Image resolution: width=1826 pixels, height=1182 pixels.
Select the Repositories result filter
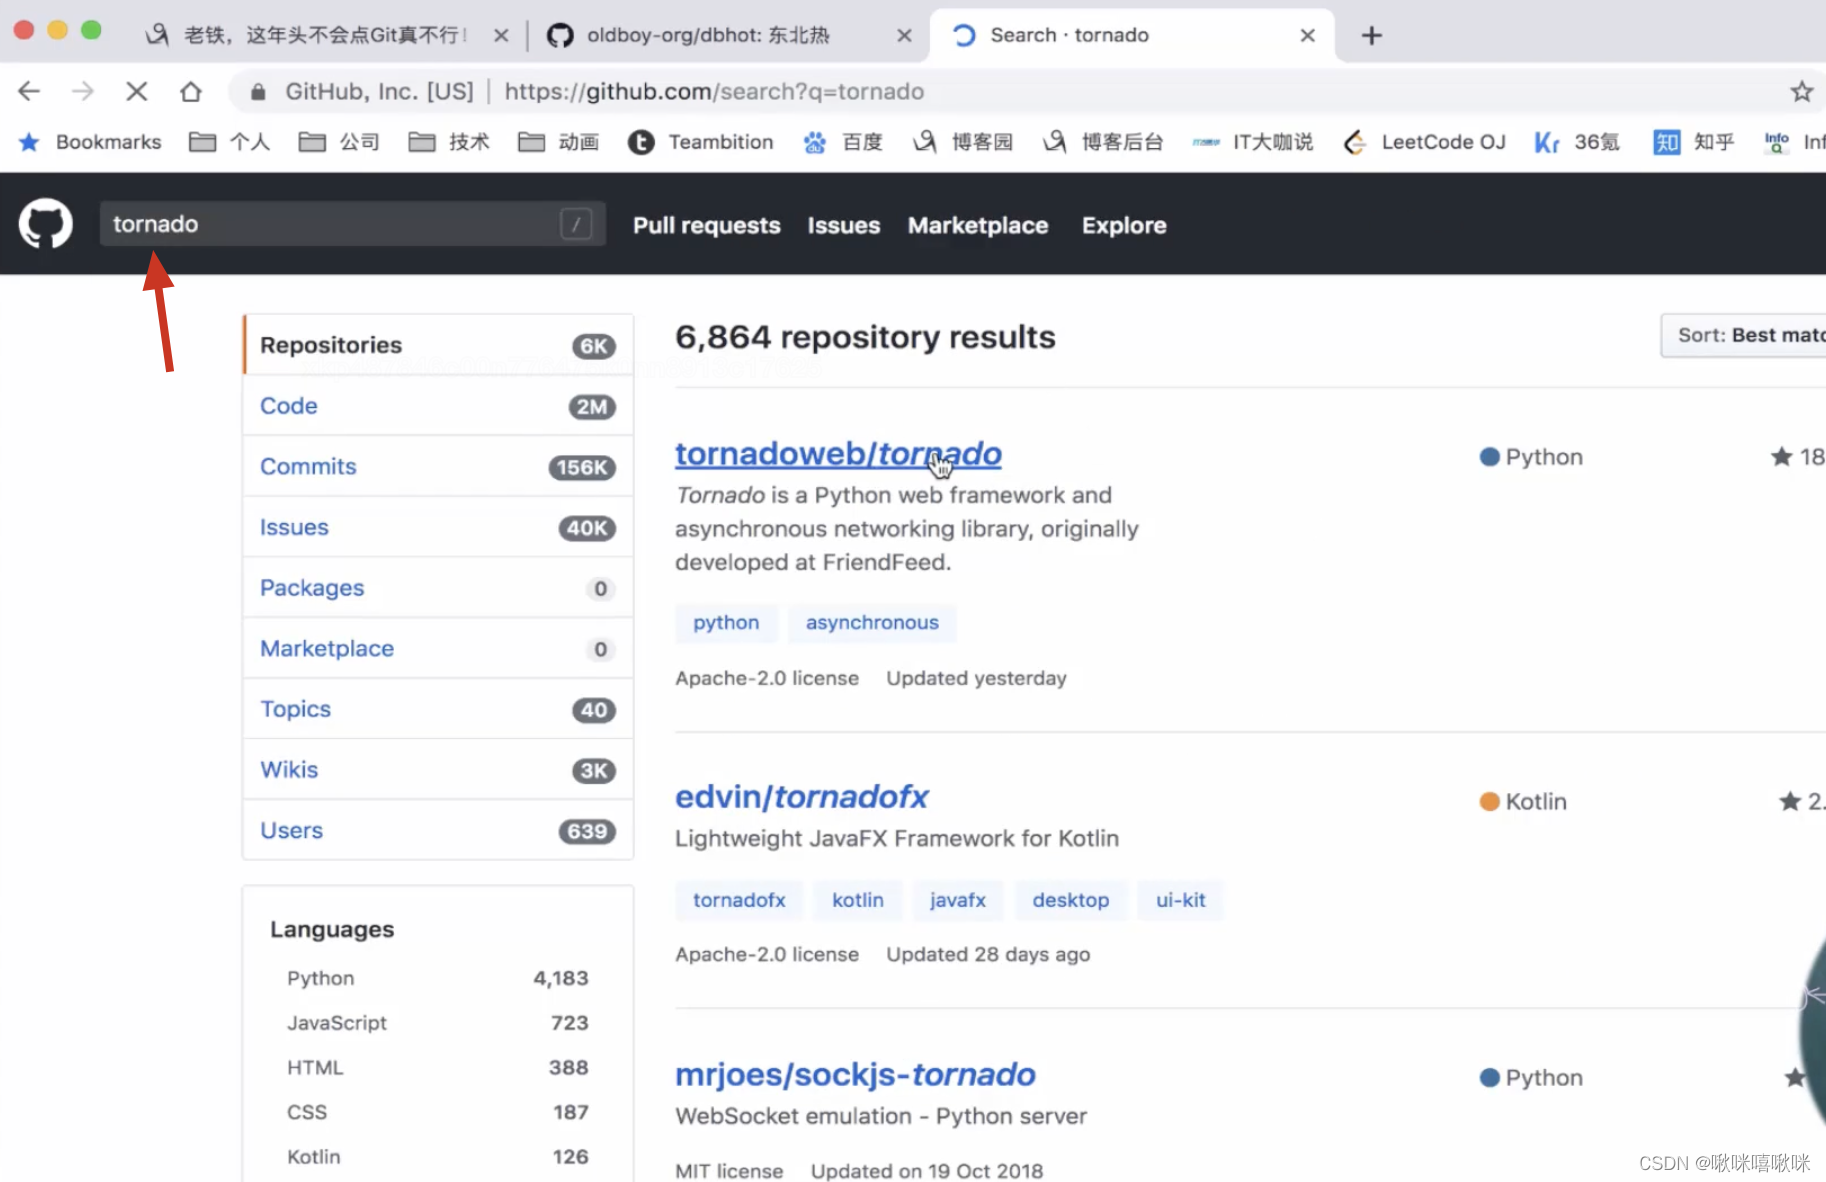pos(438,345)
